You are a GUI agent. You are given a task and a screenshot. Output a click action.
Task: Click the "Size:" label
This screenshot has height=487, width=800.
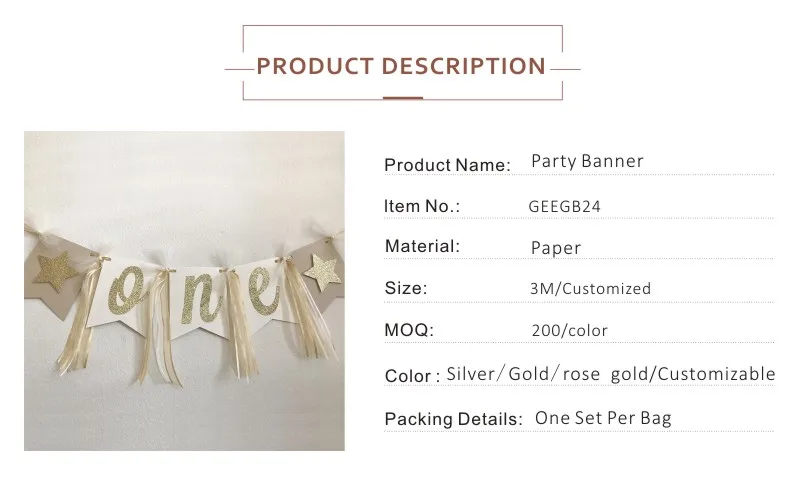click(406, 288)
